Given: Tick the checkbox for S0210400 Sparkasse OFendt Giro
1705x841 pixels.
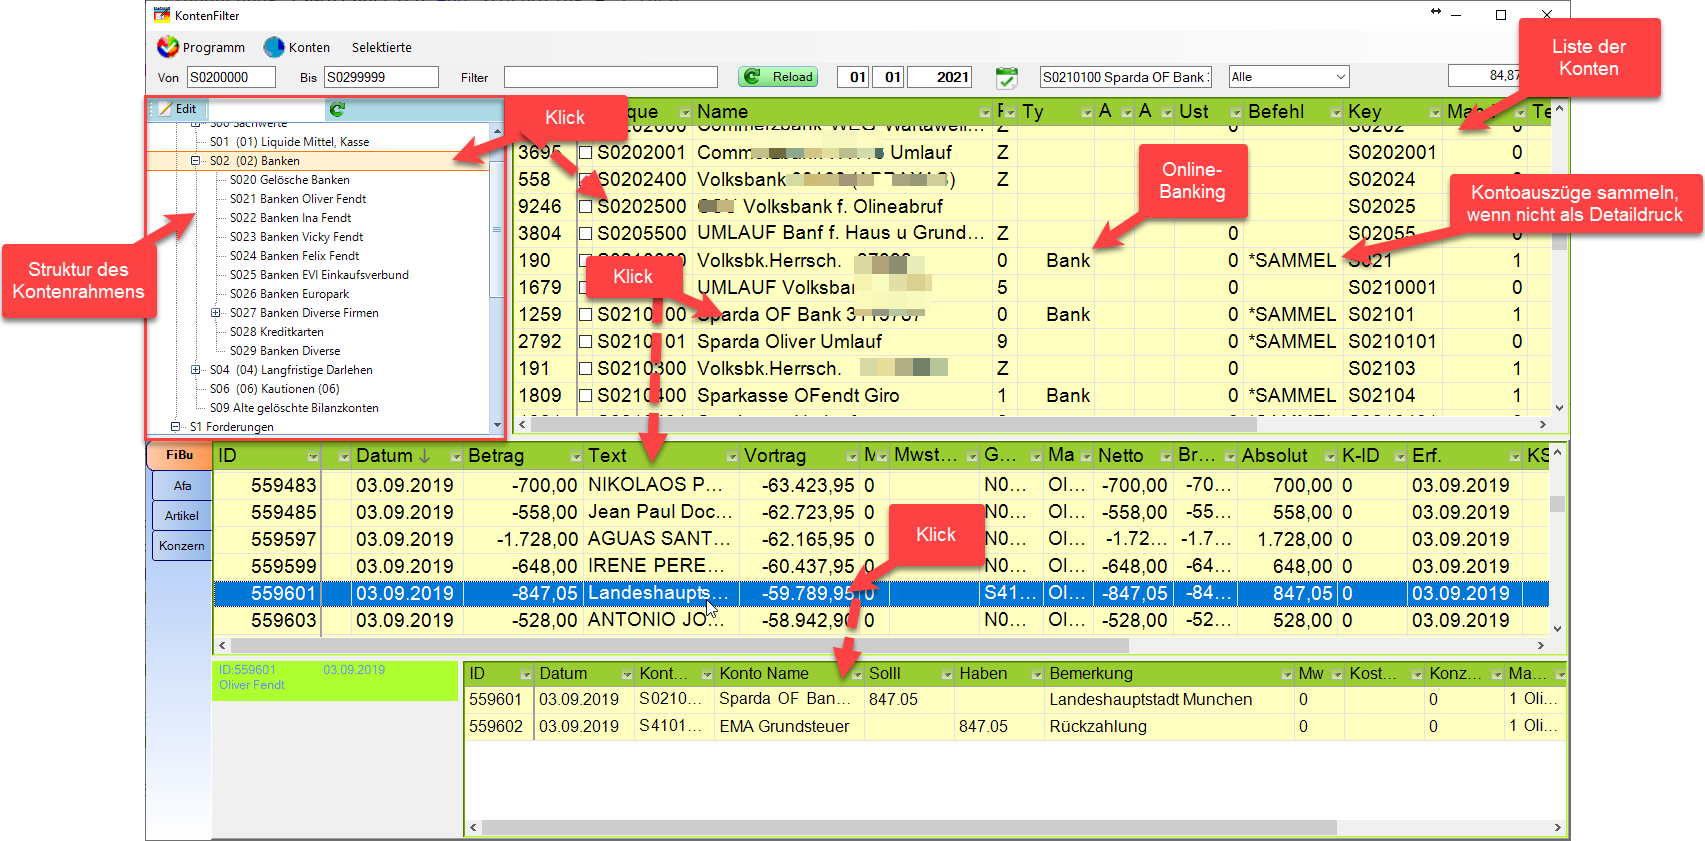Looking at the screenshot, I should tap(586, 396).
